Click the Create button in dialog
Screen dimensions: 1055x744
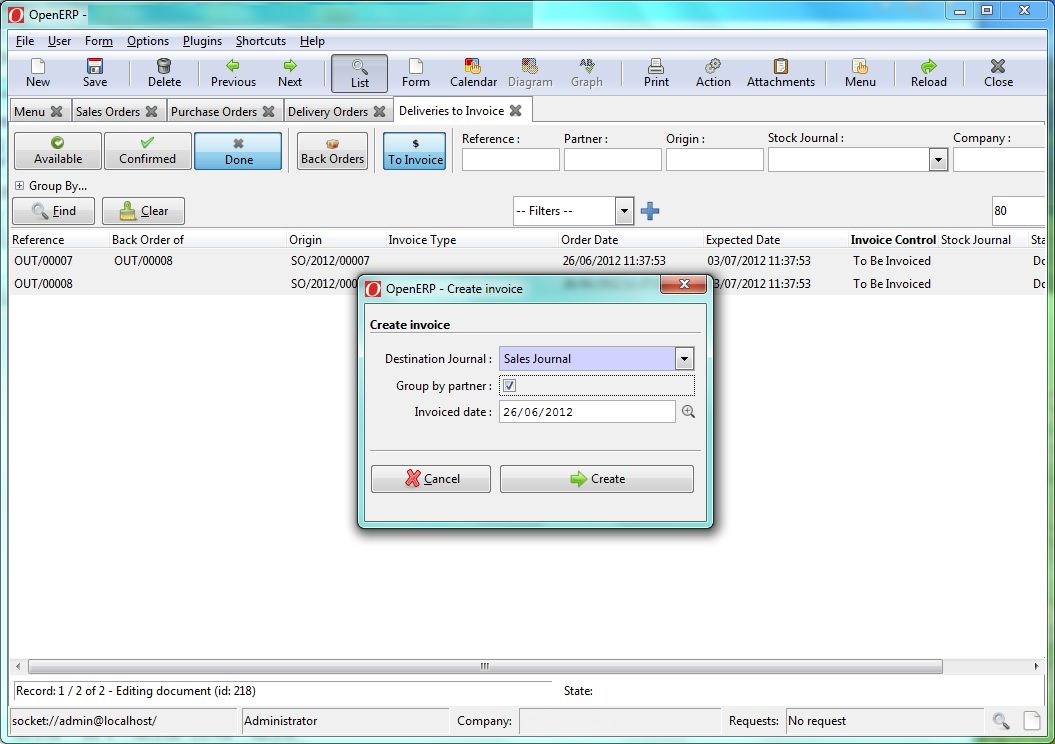click(x=596, y=479)
